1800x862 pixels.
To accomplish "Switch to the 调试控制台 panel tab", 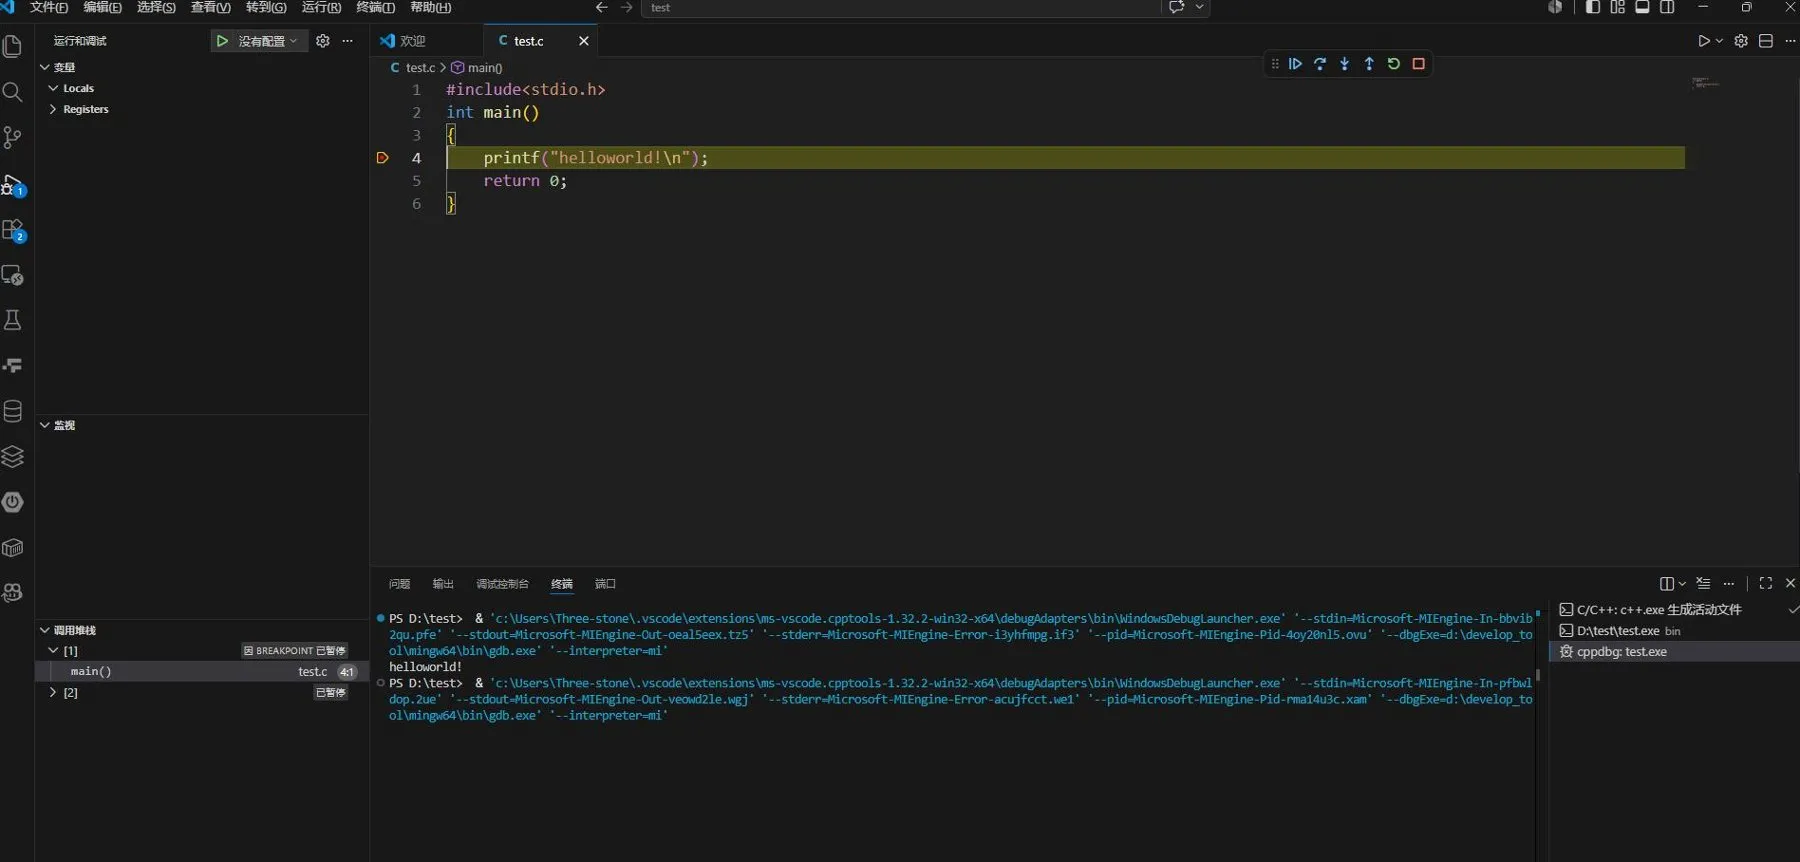I will coord(502,584).
